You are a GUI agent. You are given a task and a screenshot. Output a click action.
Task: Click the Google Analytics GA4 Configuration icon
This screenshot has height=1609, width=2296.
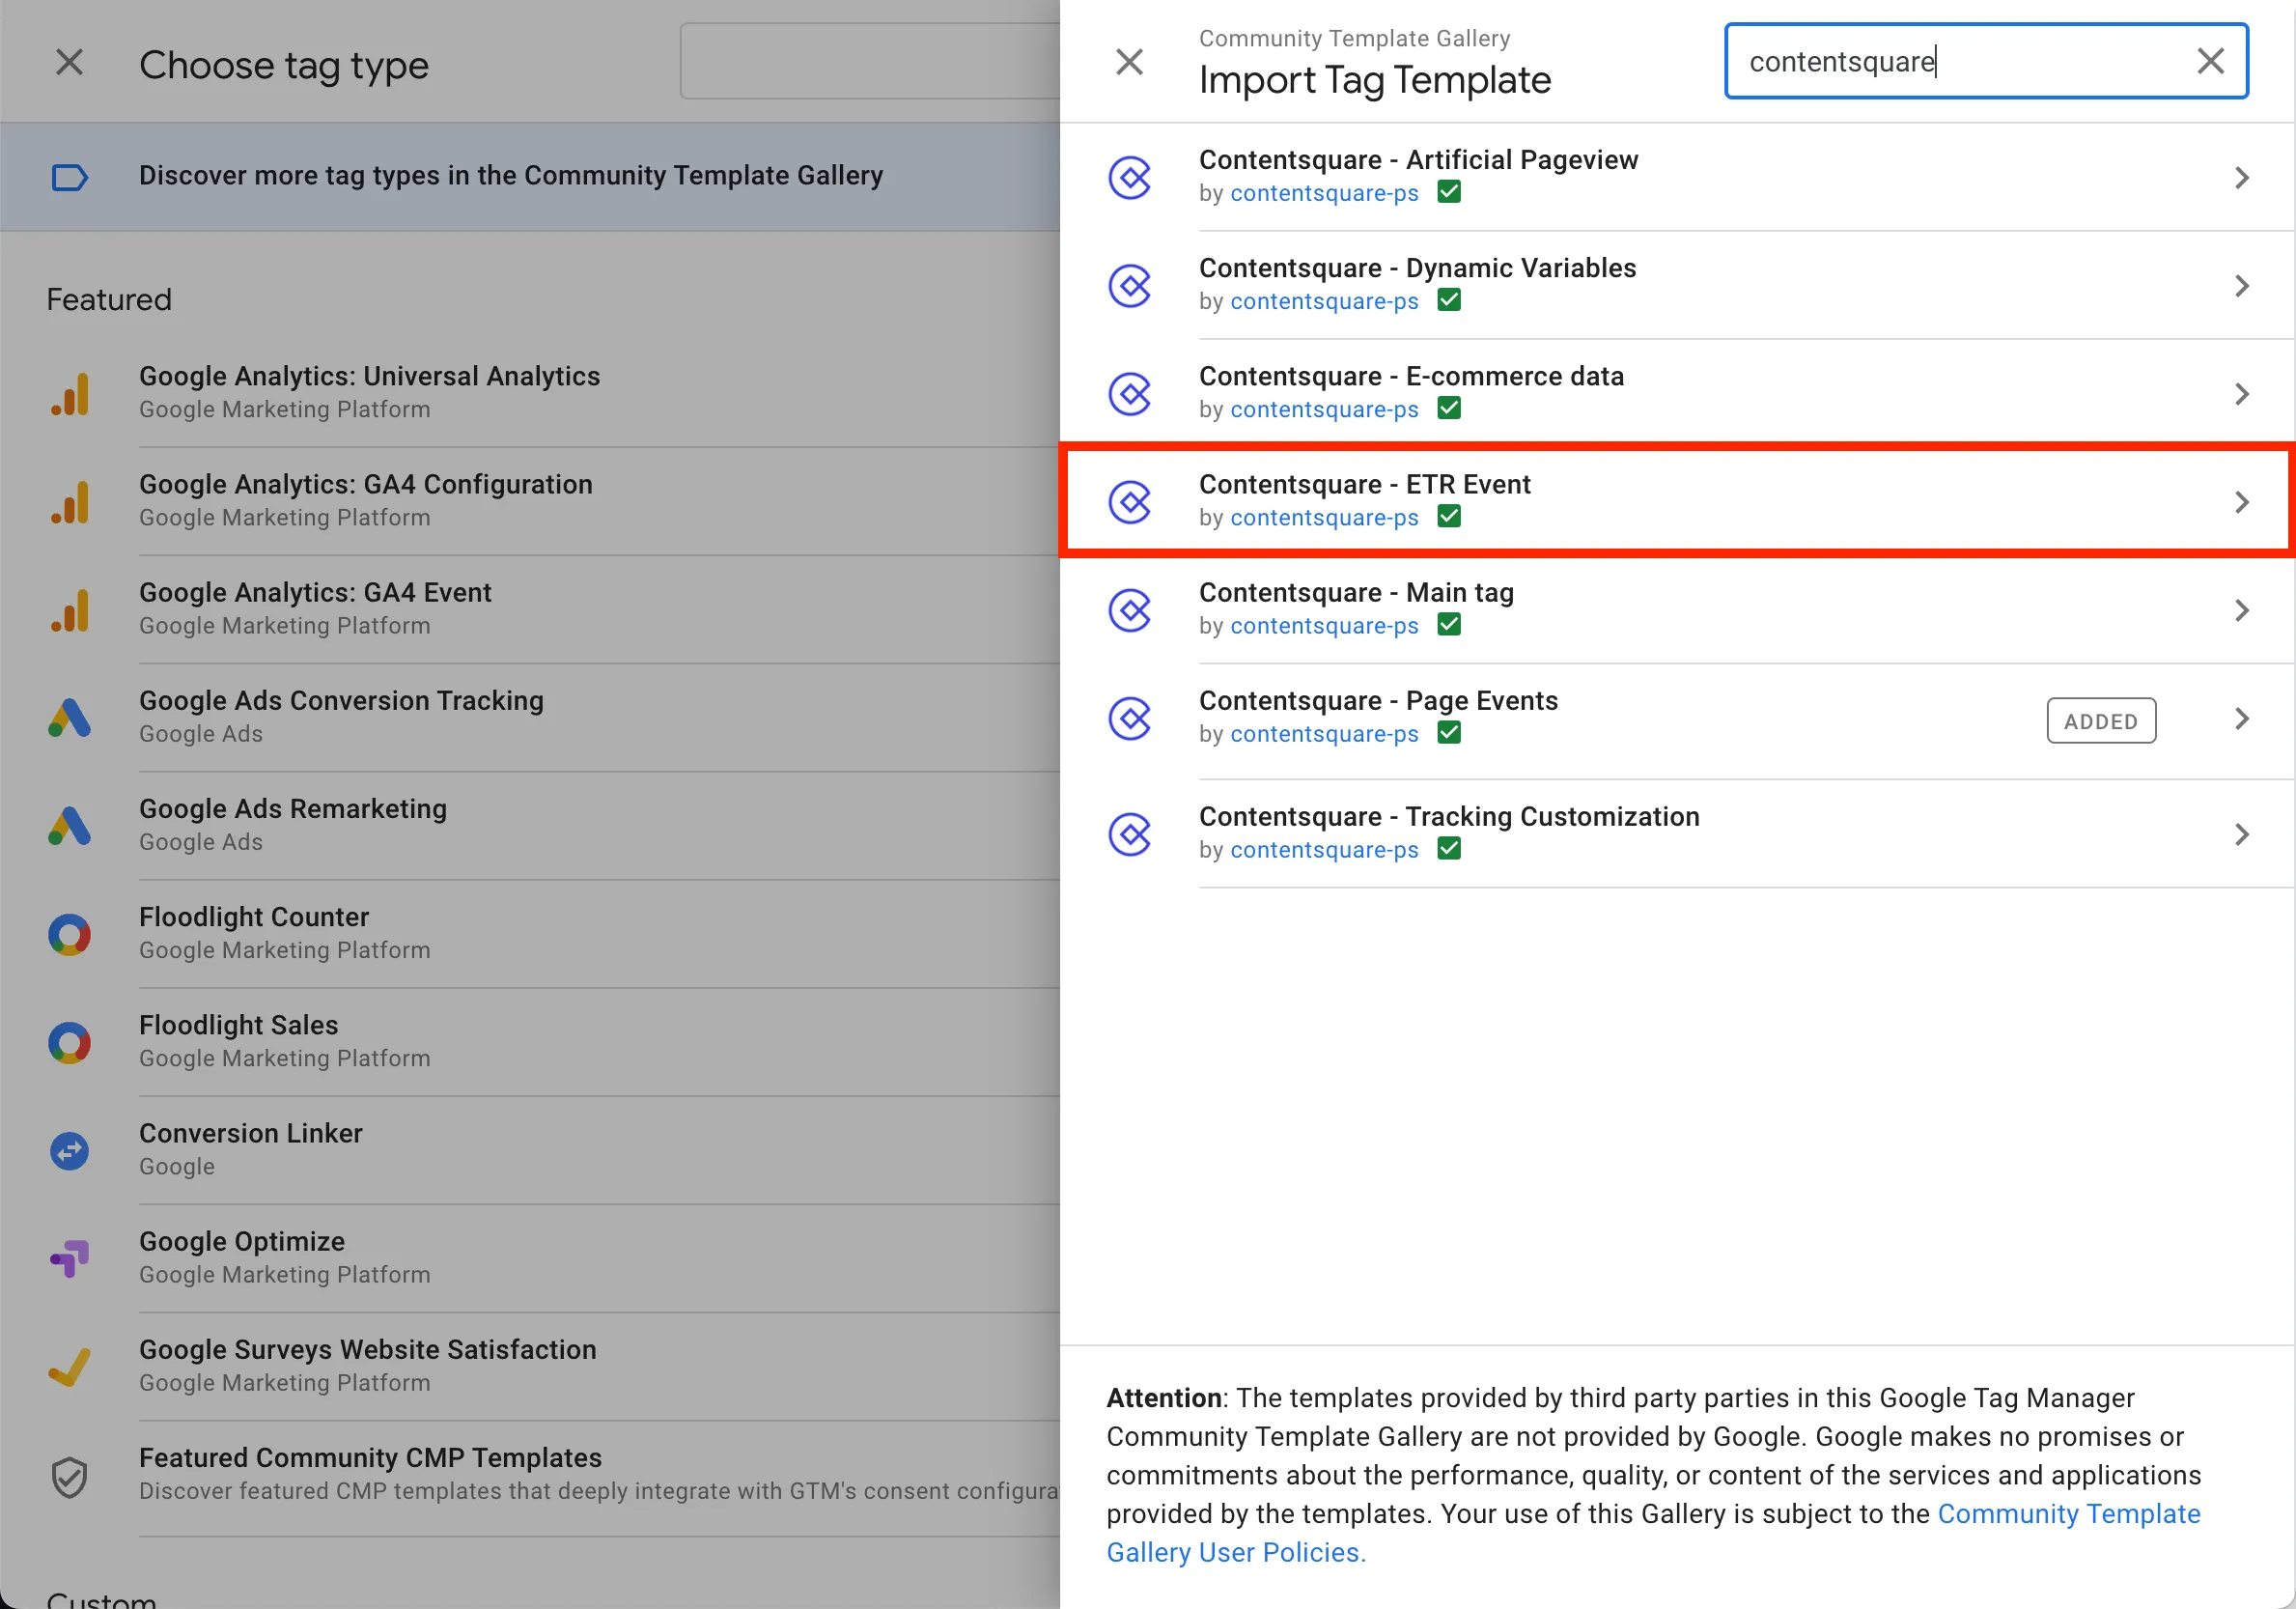(70, 502)
